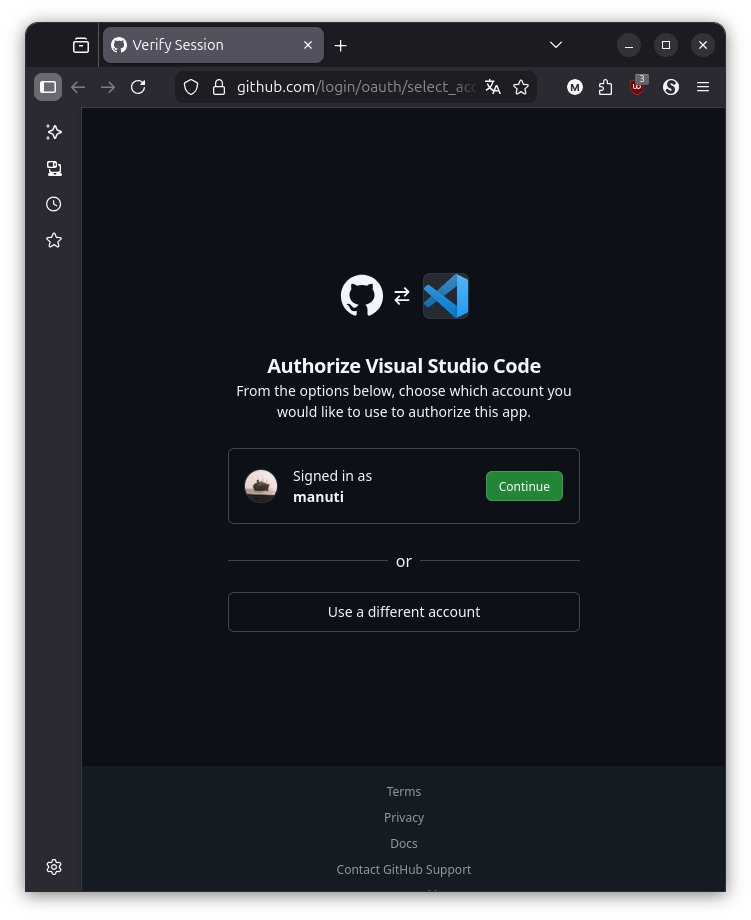751x920 pixels.
Task: Open bookmarks star sidebar icon
Action: [54, 240]
